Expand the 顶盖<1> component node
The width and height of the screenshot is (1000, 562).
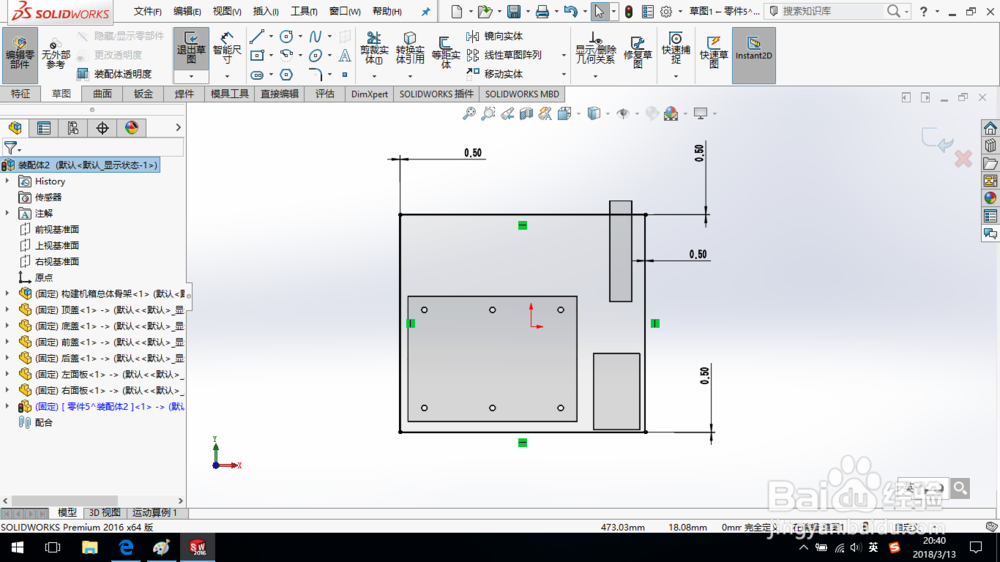7,309
